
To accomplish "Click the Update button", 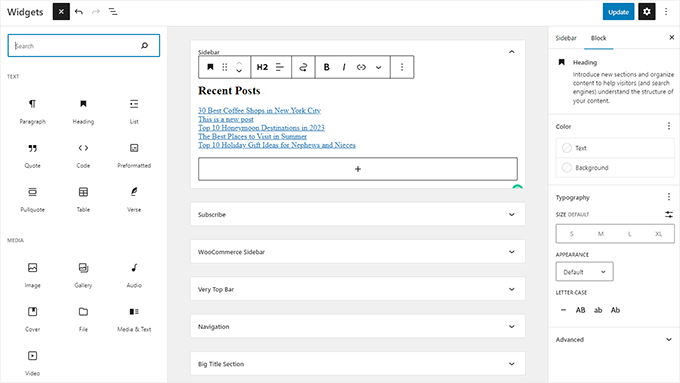I will [x=618, y=12].
